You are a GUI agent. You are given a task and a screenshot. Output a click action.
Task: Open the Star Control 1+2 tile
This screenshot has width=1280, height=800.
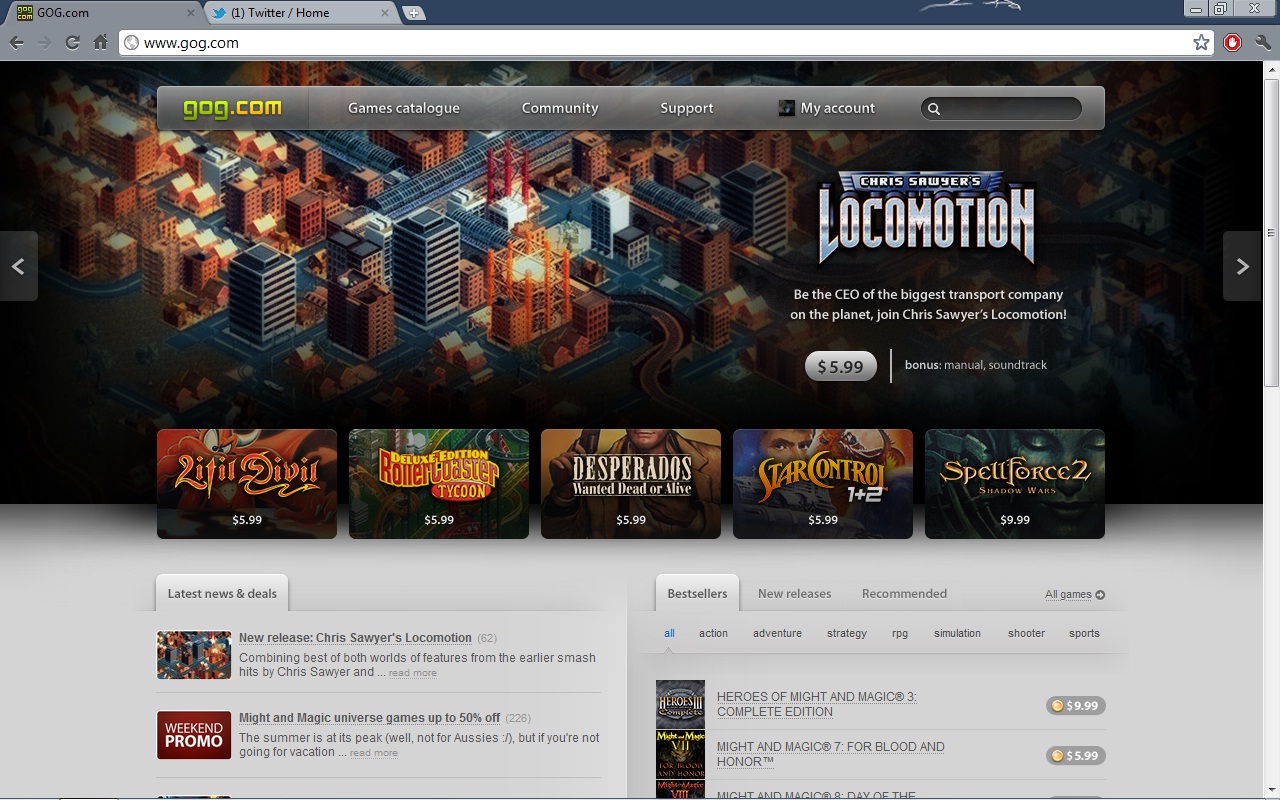pos(823,484)
